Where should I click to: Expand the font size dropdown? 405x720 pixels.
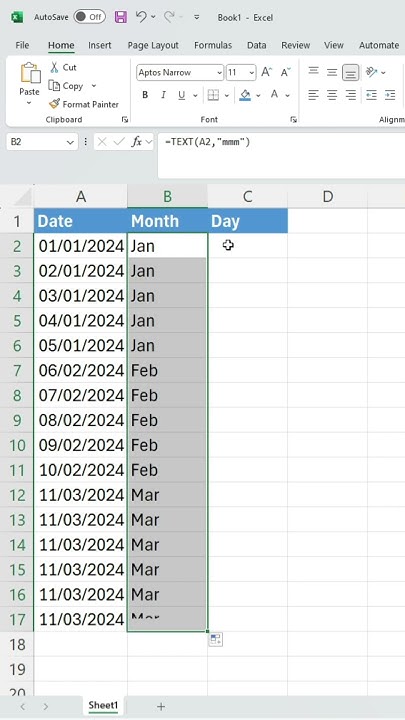[252, 73]
